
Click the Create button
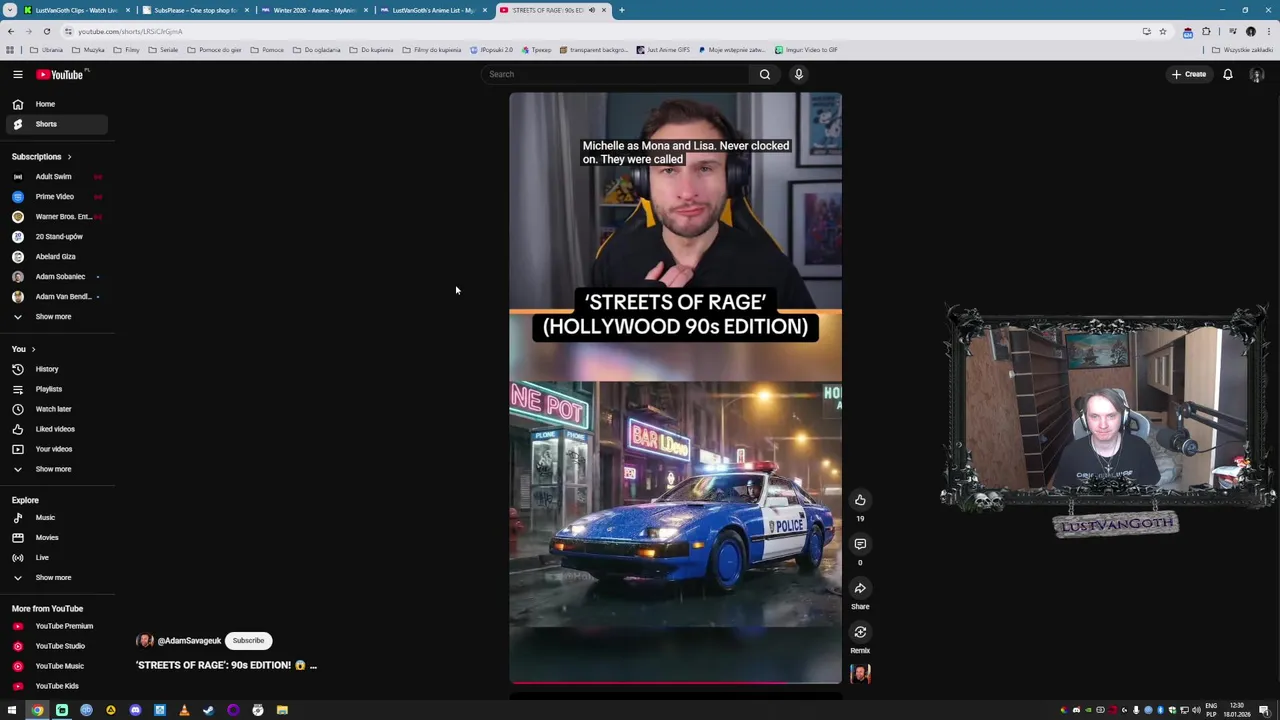pyautogui.click(x=1189, y=74)
